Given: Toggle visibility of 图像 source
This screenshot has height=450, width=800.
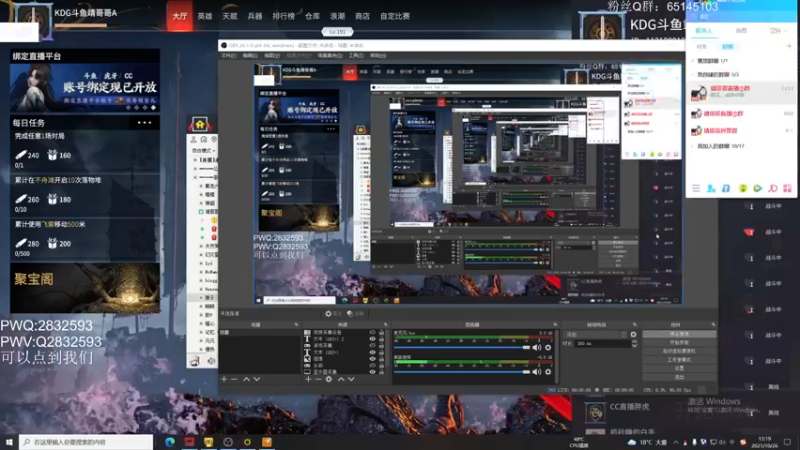Looking at the screenshot, I should click(x=372, y=359).
